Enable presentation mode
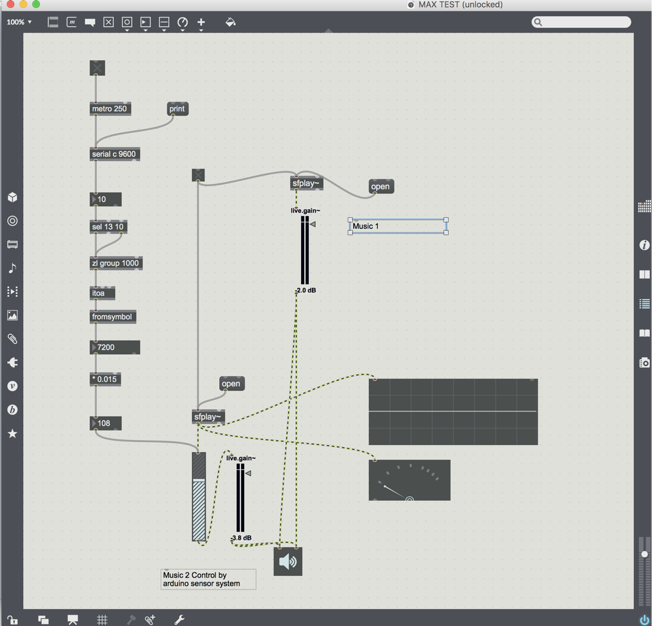Screen dimensions: 652x626 tap(73, 620)
